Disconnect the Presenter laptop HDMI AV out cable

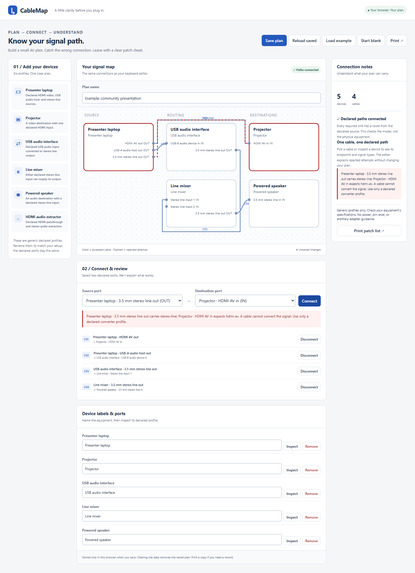pyautogui.click(x=309, y=339)
